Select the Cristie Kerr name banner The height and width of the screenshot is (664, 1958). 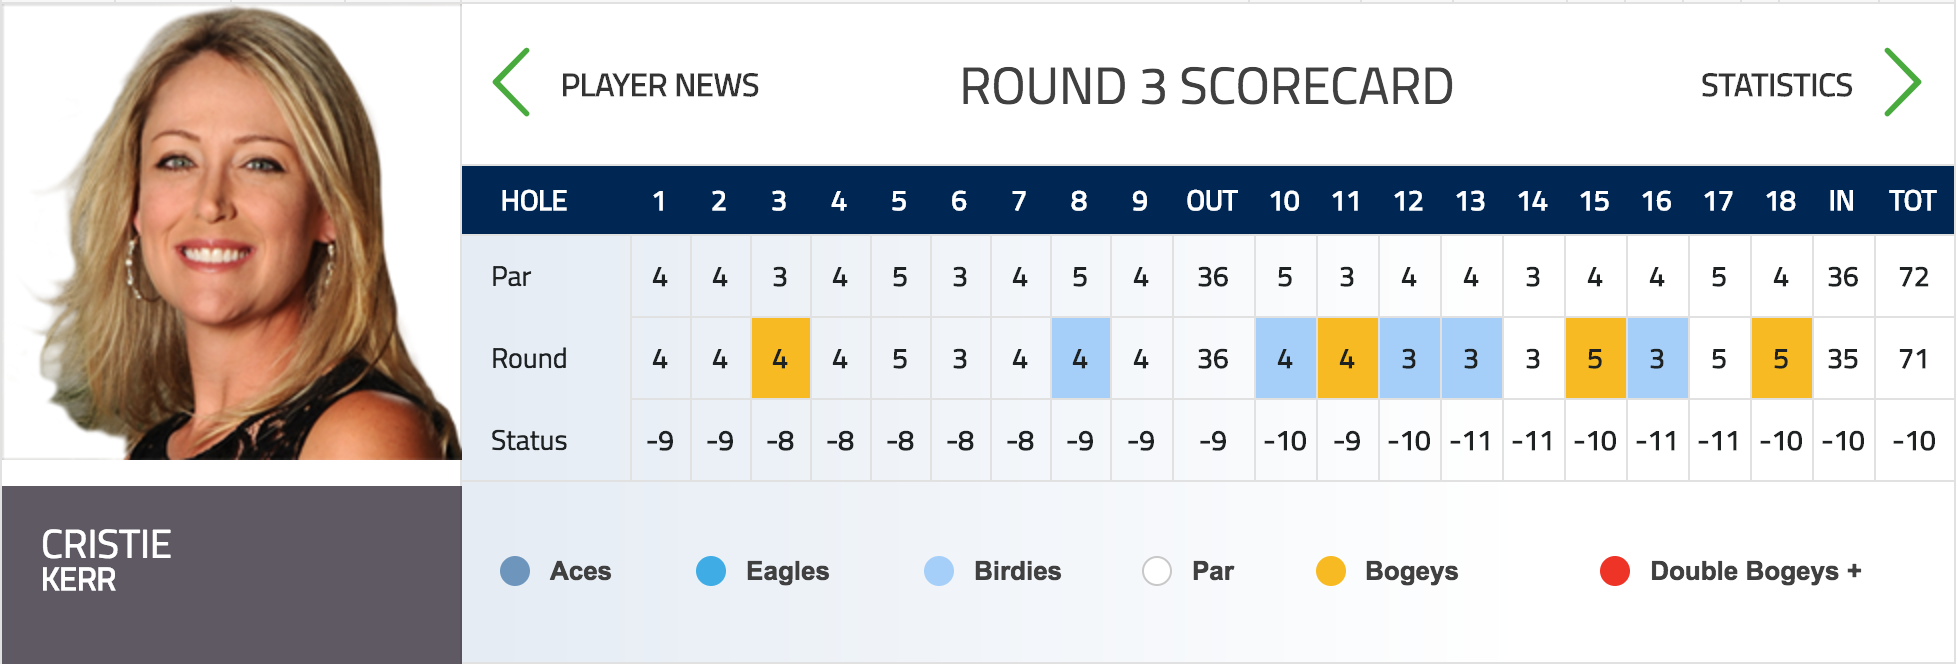coord(232,574)
